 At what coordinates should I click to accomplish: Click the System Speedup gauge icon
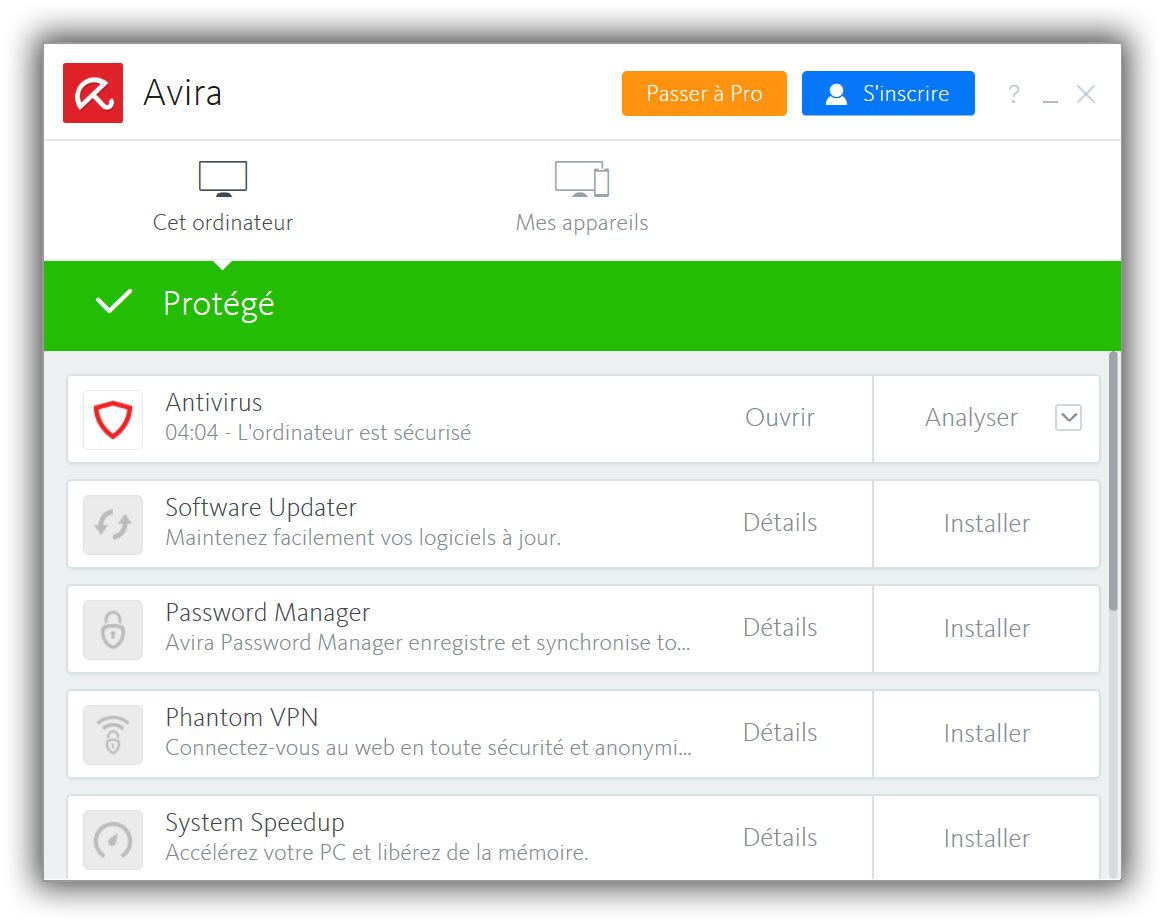(x=113, y=839)
